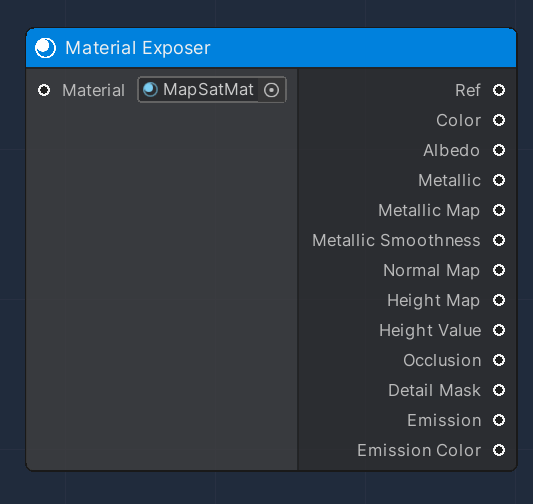Click the Material input port
The height and width of the screenshot is (504, 533).
click(x=44, y=90)
